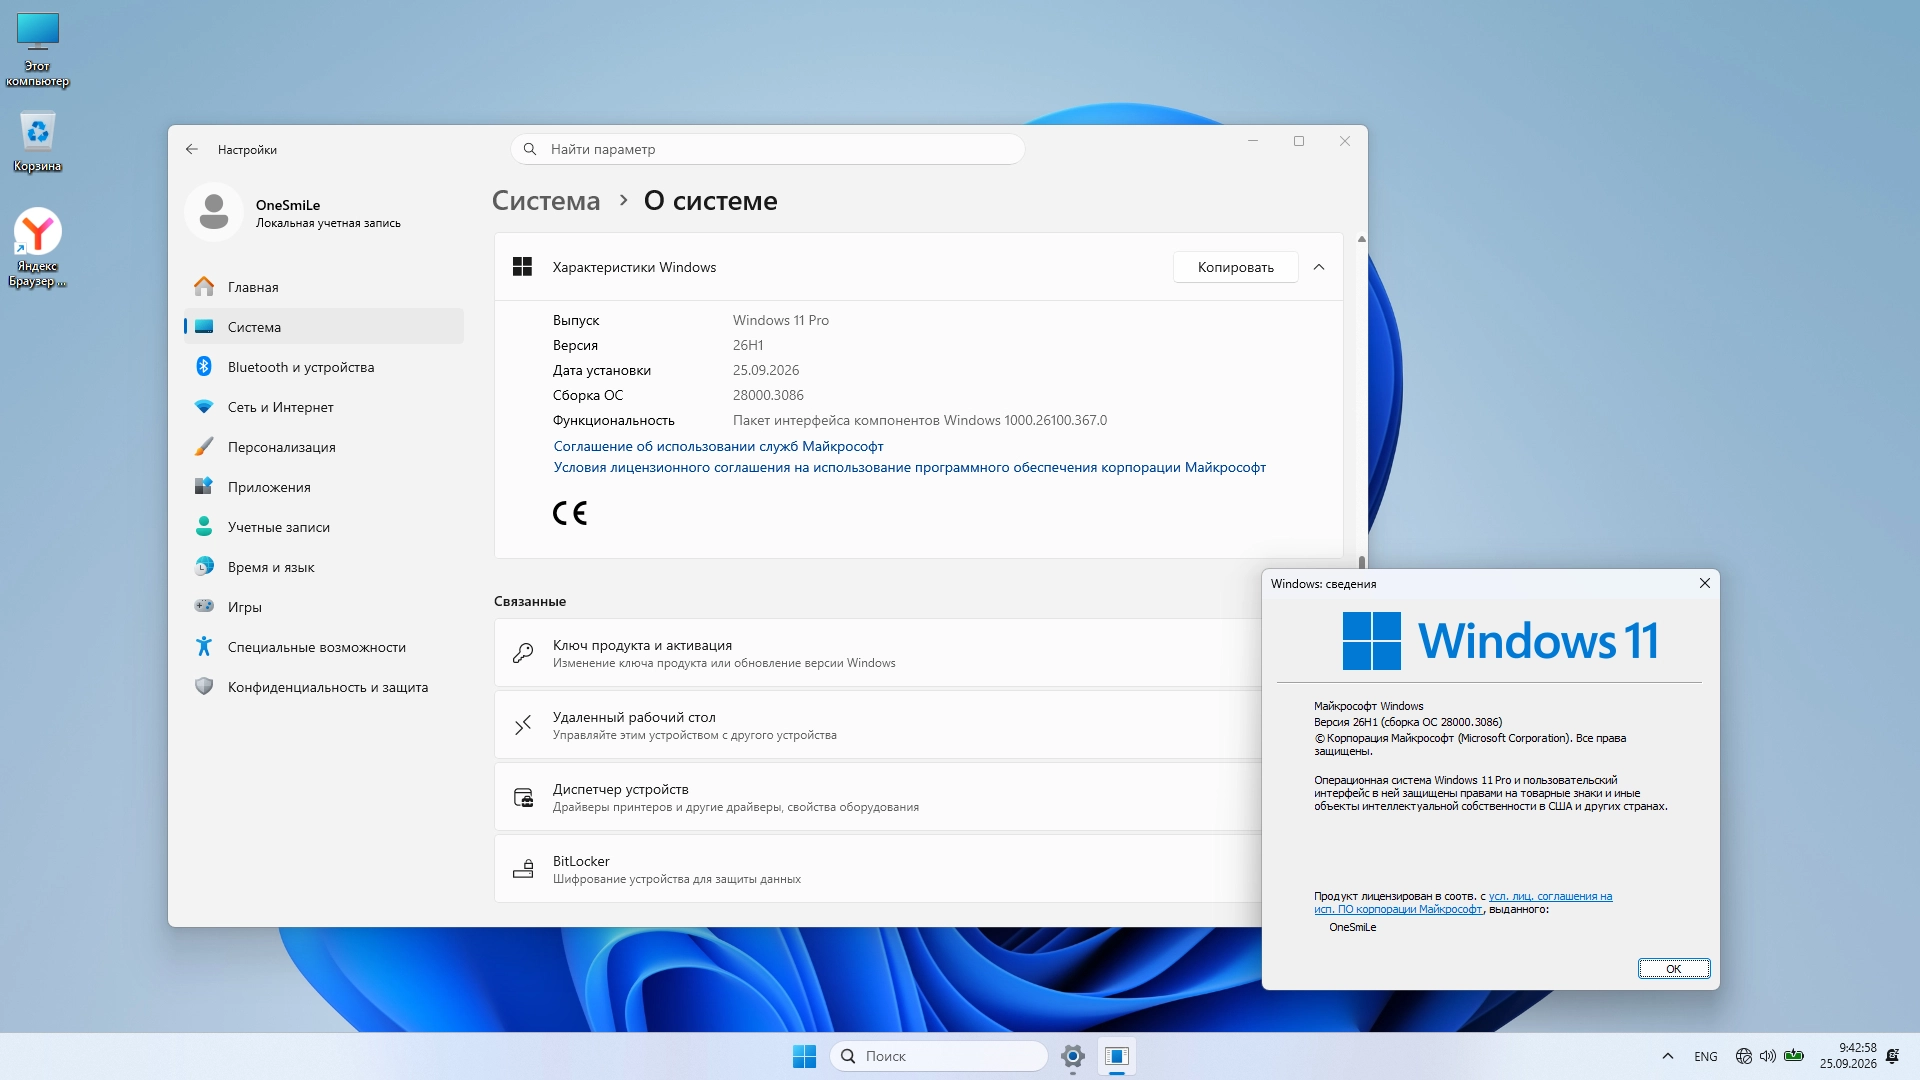Go to Конфиденциальность и защита
The height and width of the screenshot is (1080, 1920).
click(x=324, y=687)
